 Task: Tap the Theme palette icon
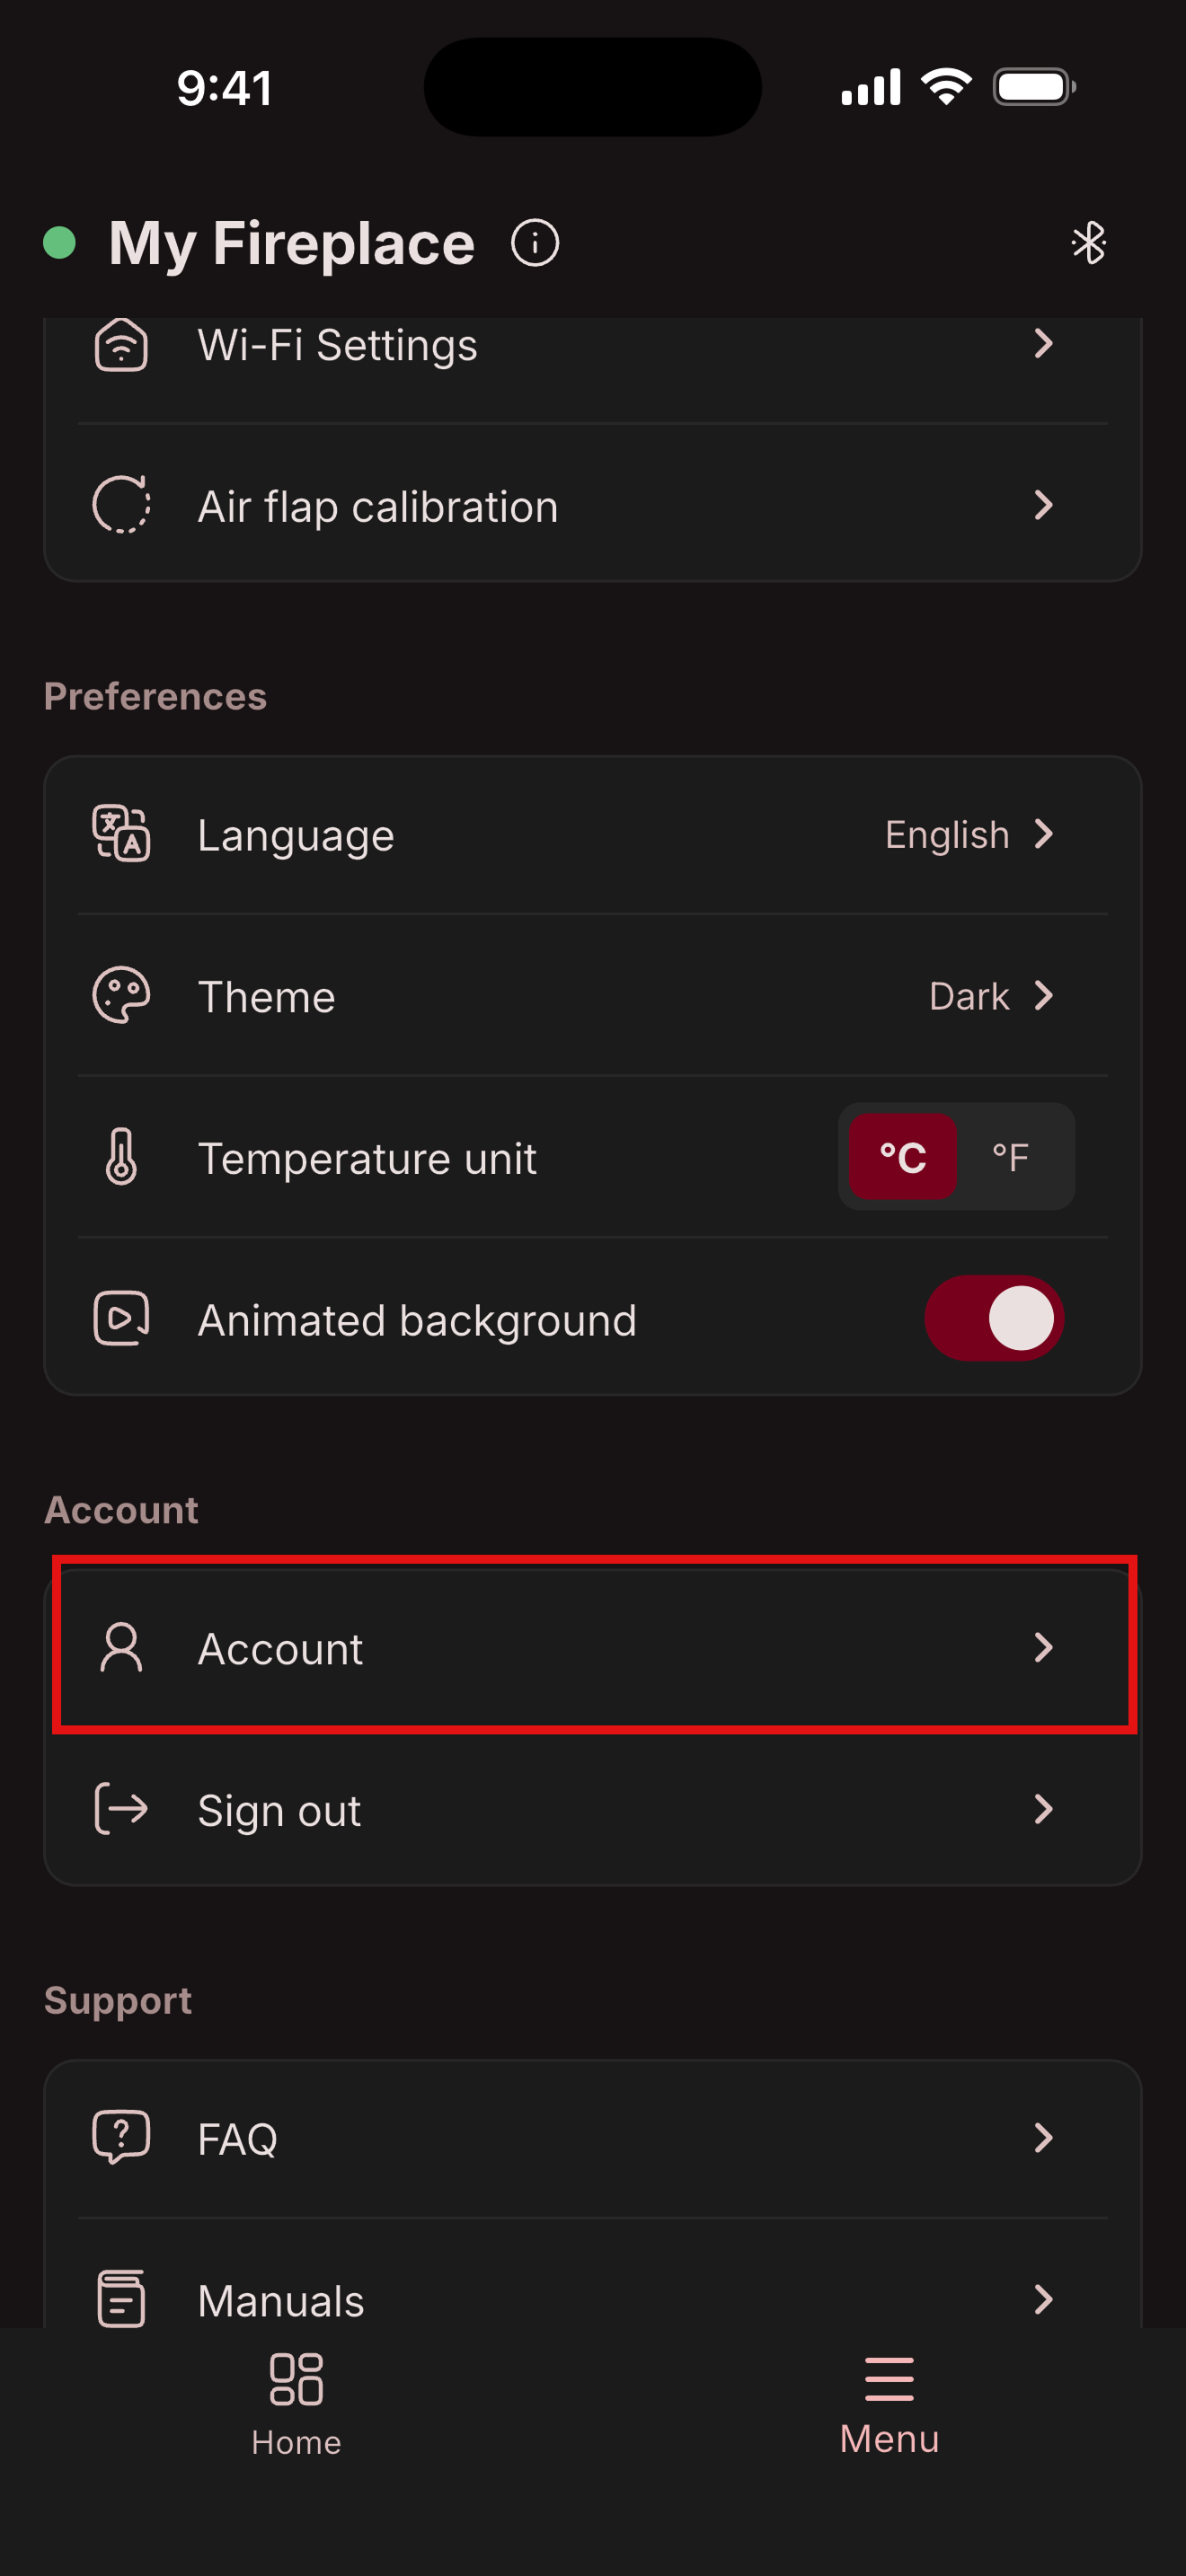pyautogui.click(x=121, y=995)
